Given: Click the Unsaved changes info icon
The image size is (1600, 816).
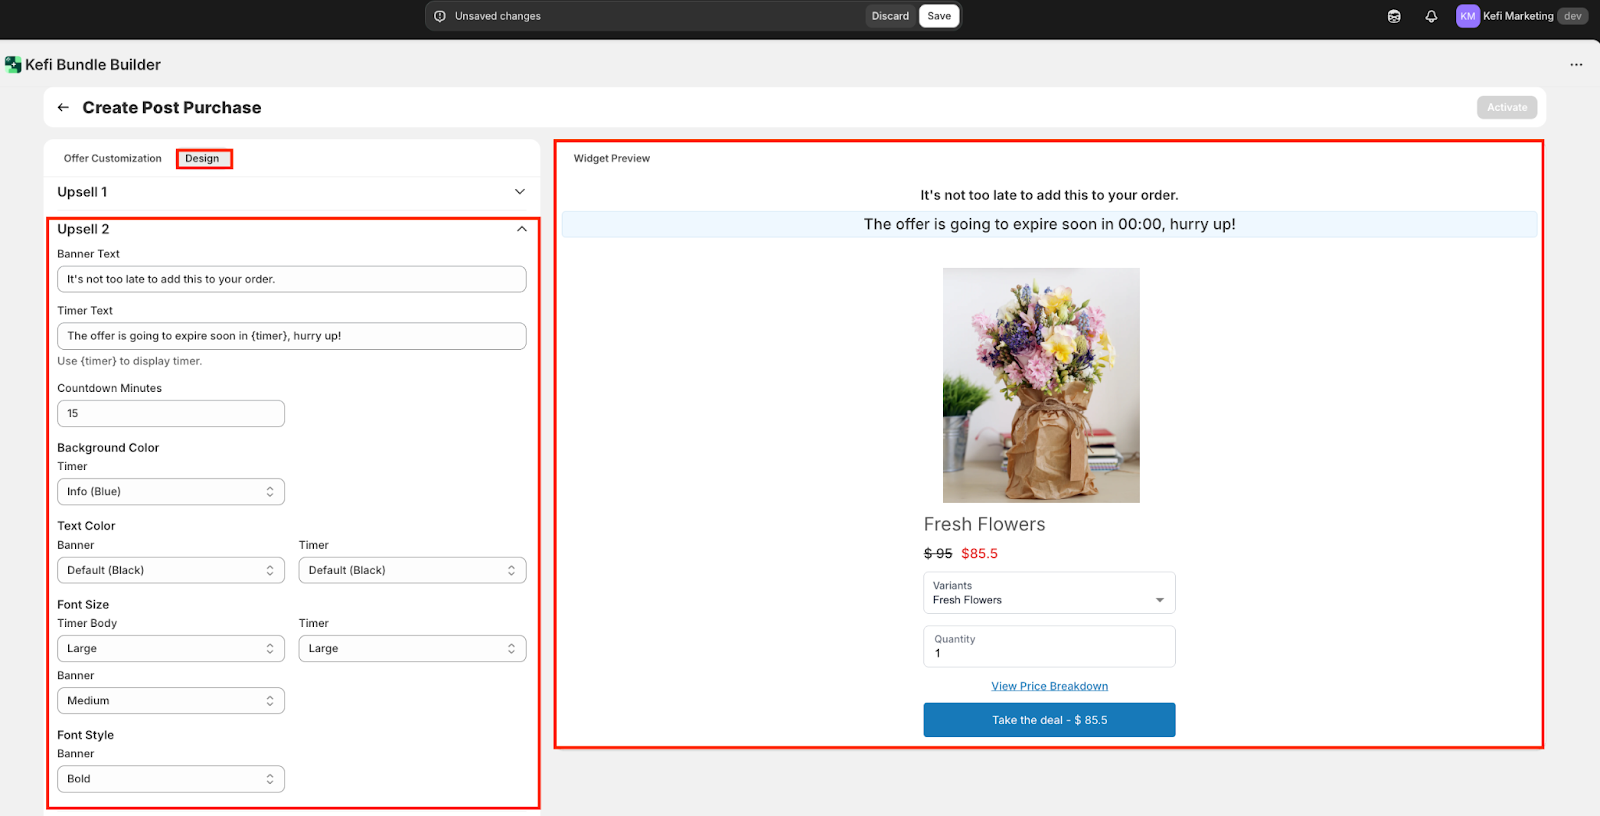Looking at the screenshot, I should [440, 16].
